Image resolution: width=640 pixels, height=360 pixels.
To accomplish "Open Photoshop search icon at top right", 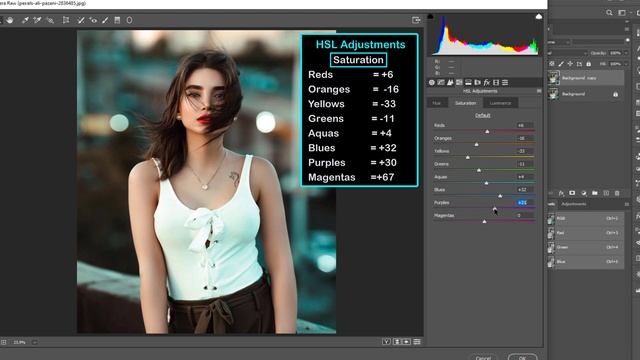I will pos(609,13).
